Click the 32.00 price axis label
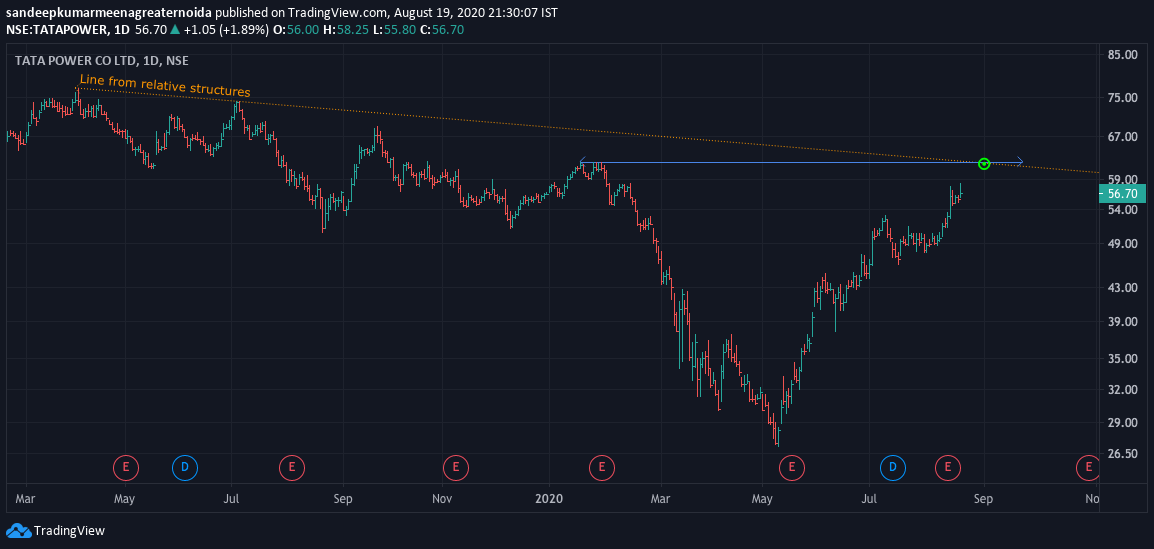Image resolution: width=1154 pixels, height=549 pixels. point(1122,390)
